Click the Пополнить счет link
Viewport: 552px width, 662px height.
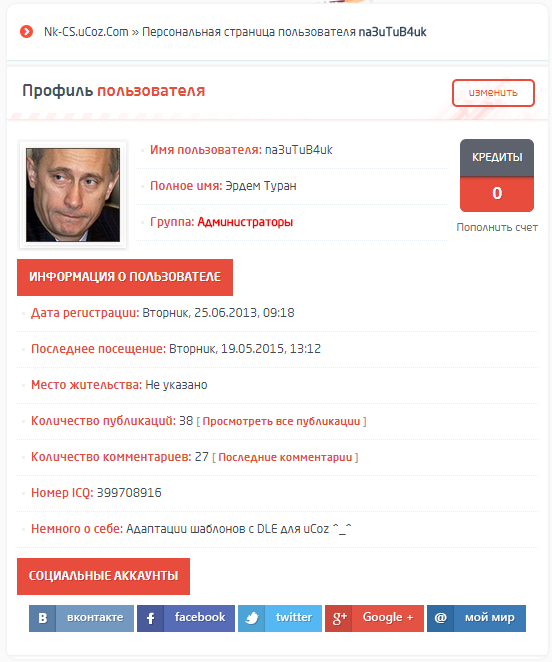pyautogui.click(x=497, y=228)
